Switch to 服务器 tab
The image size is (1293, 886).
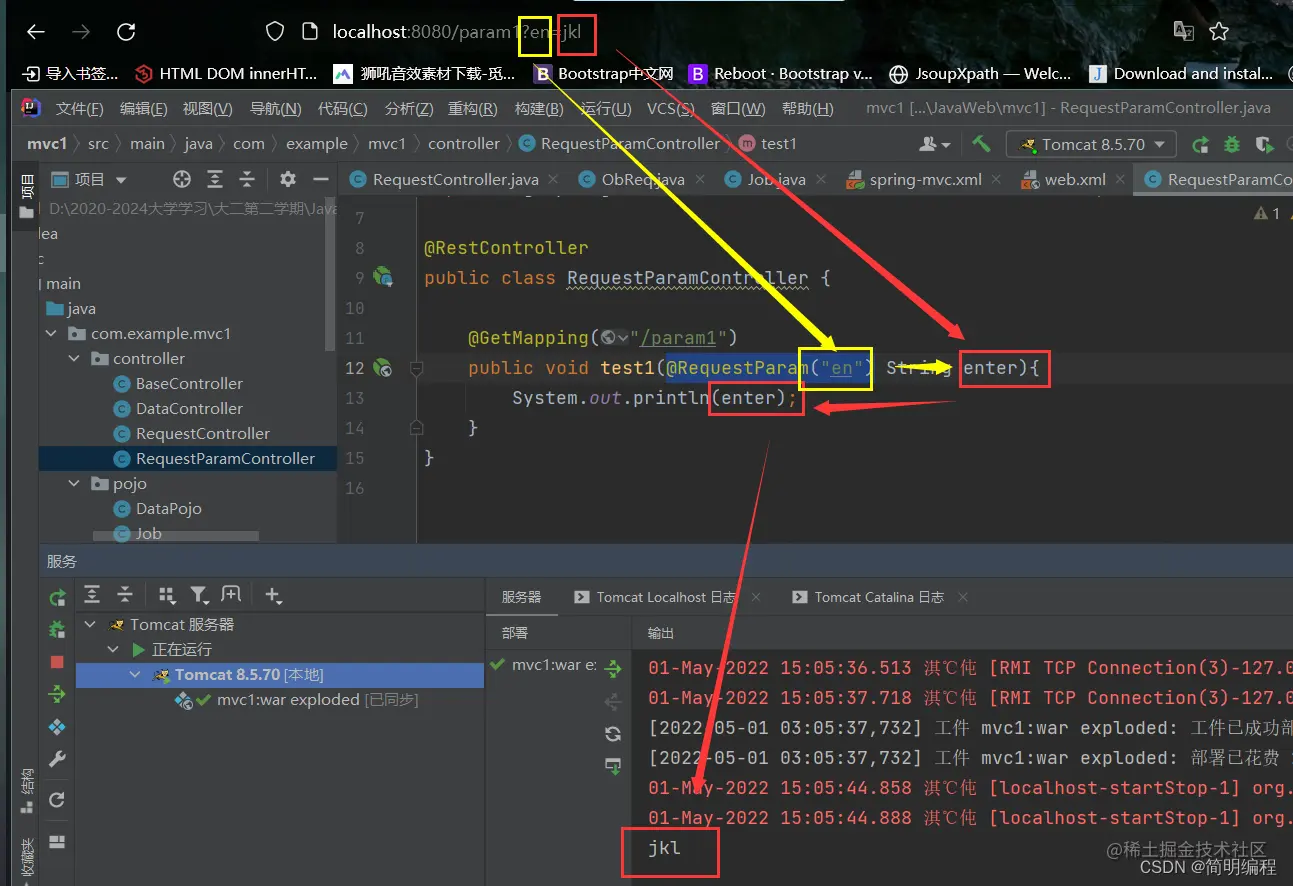521,597
